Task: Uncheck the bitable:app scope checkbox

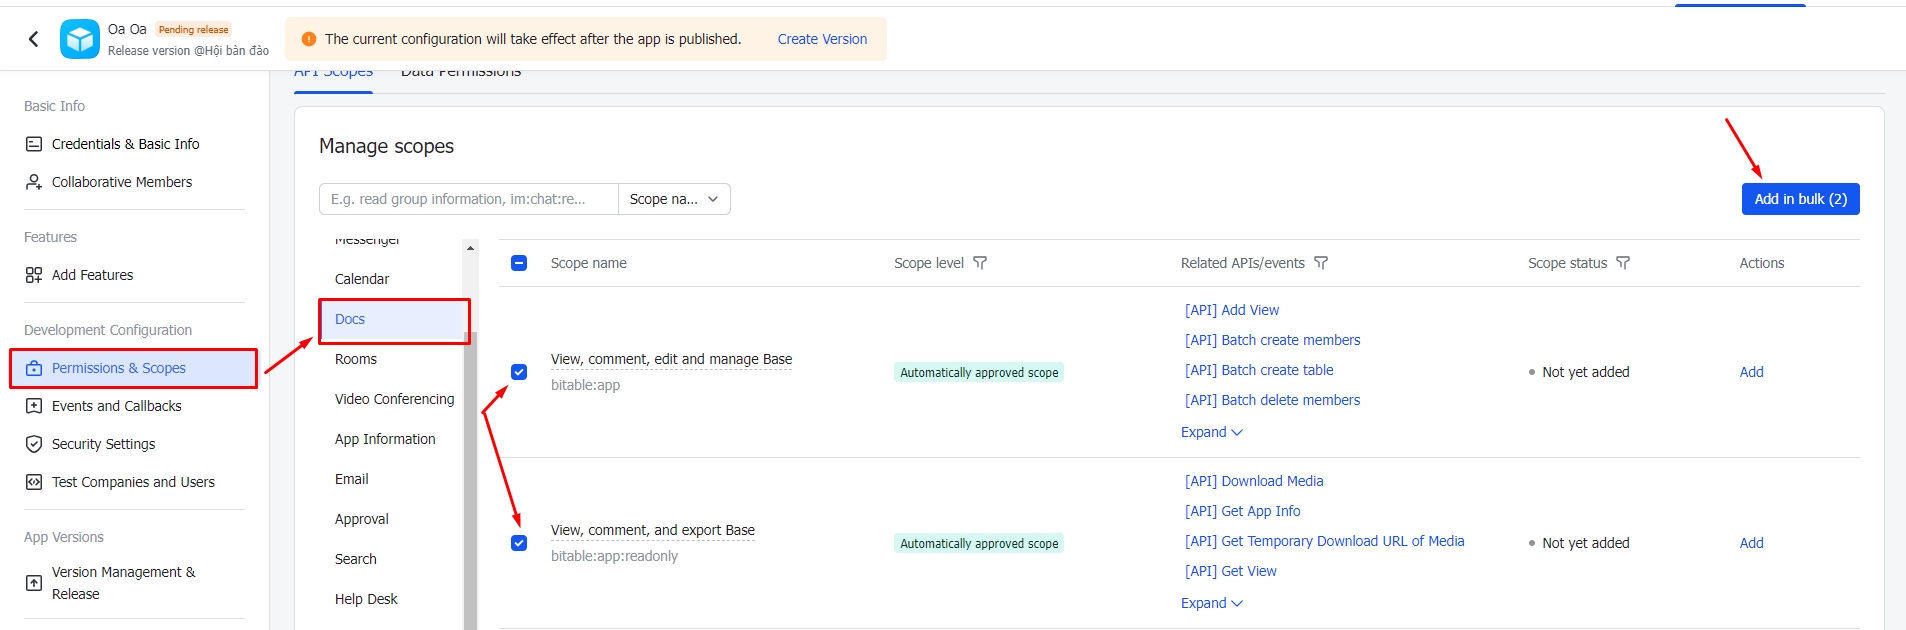Action: tap(519, 372)
